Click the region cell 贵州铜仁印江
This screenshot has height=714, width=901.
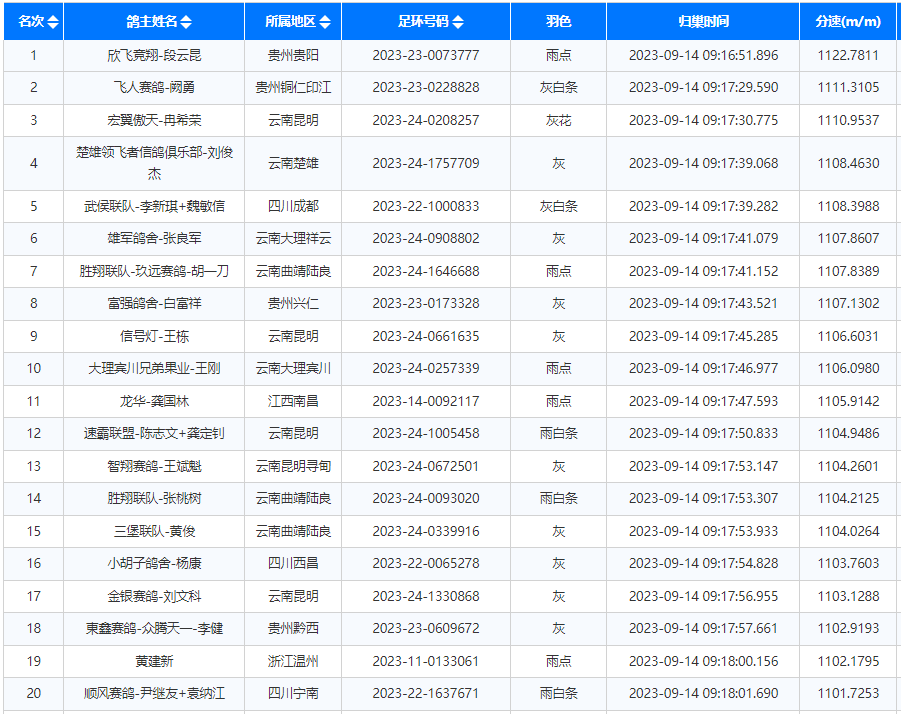pos(293,88)
